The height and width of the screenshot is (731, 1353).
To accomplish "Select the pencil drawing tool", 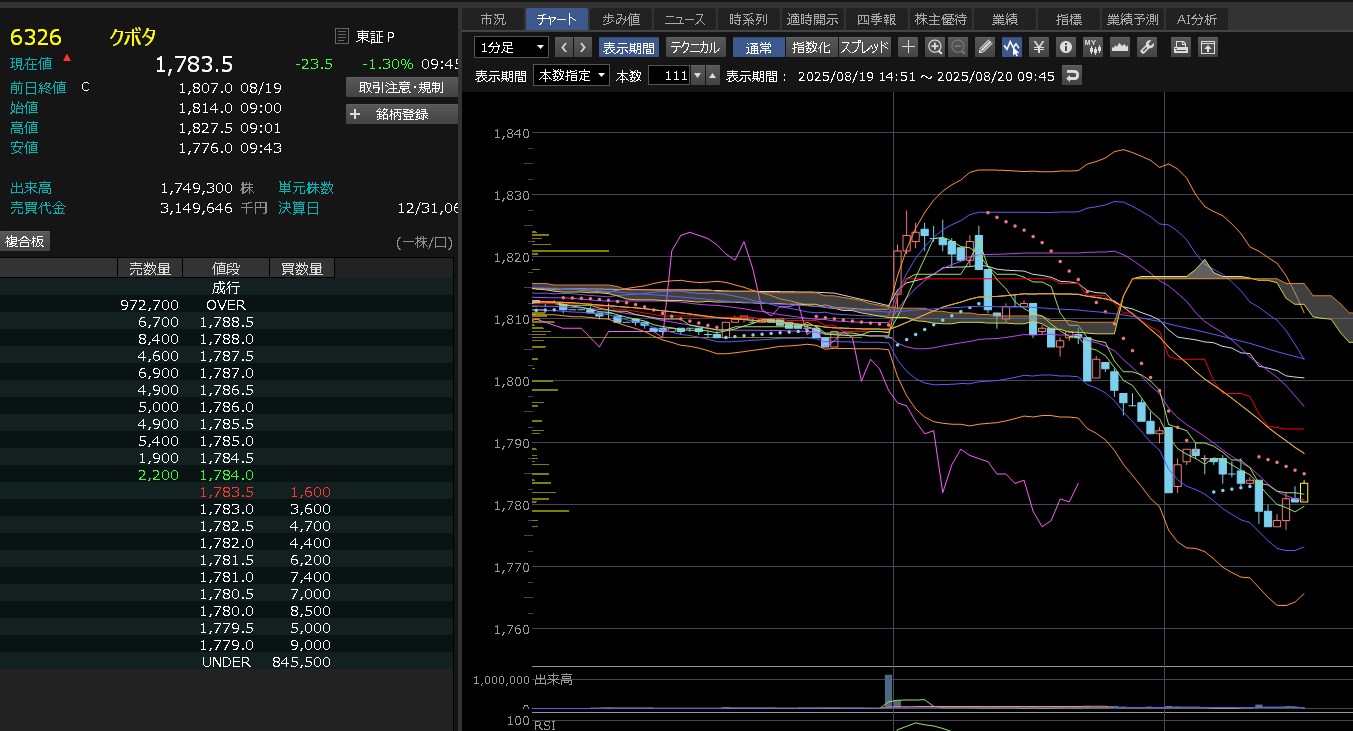I will (985, 47).
